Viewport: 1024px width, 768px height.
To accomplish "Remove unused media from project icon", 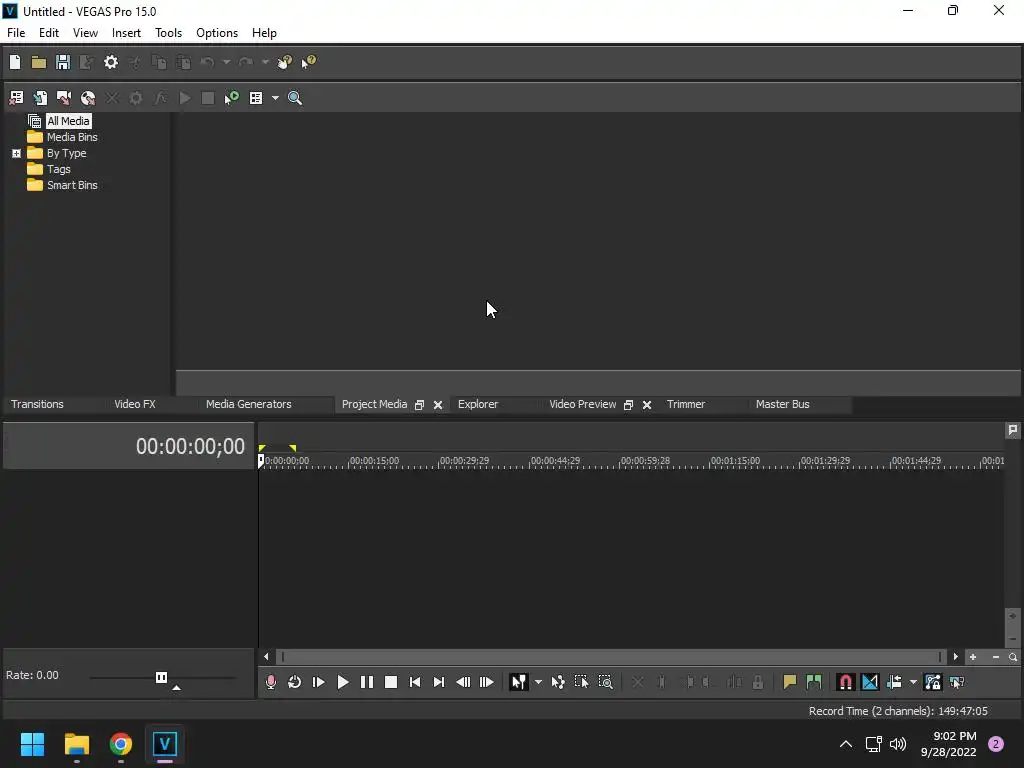I will (16, 98).
